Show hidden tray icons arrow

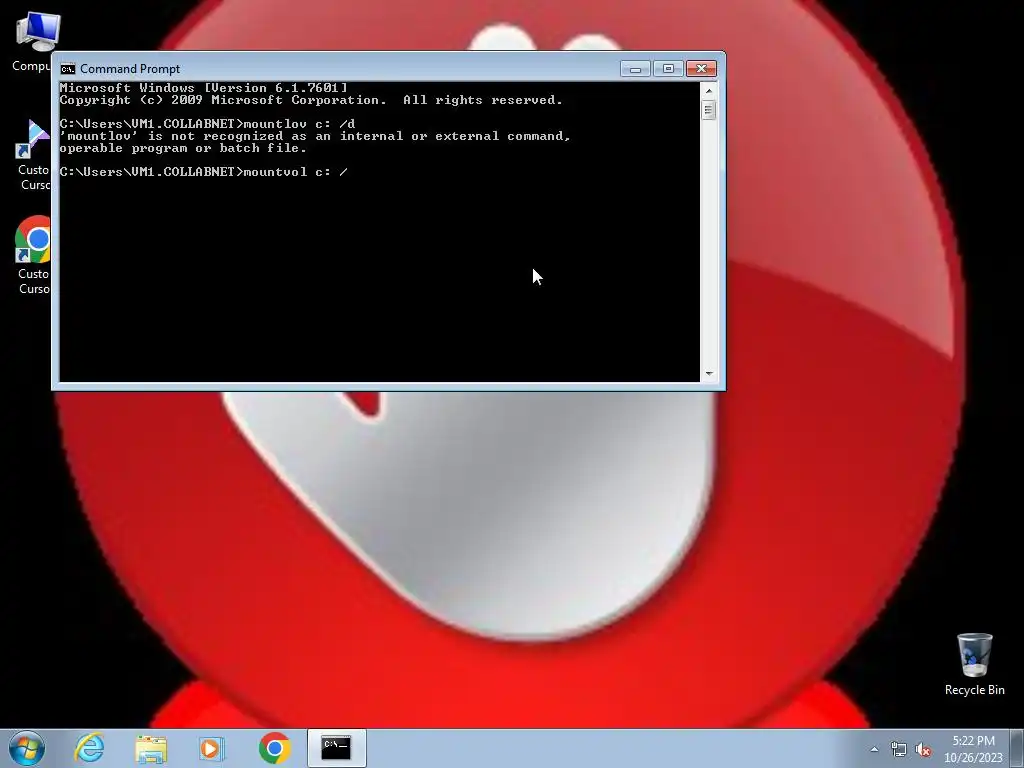click(874, 749)
